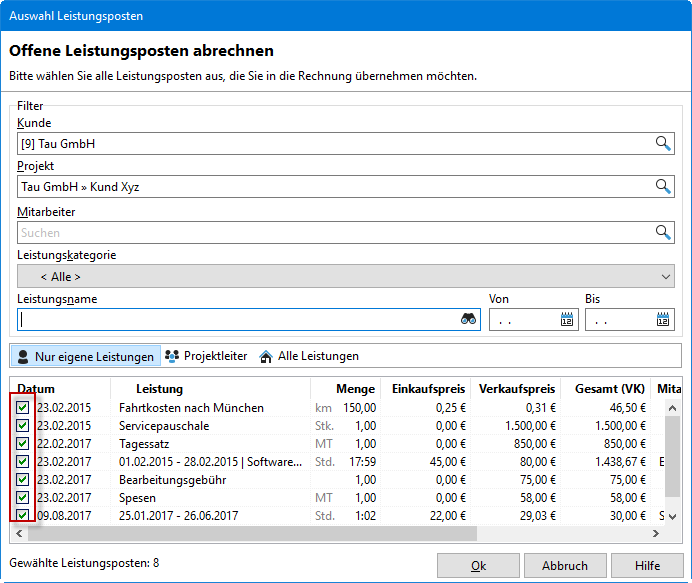Deselect the Tagessatz row checkbox

(x=23, y=444)
